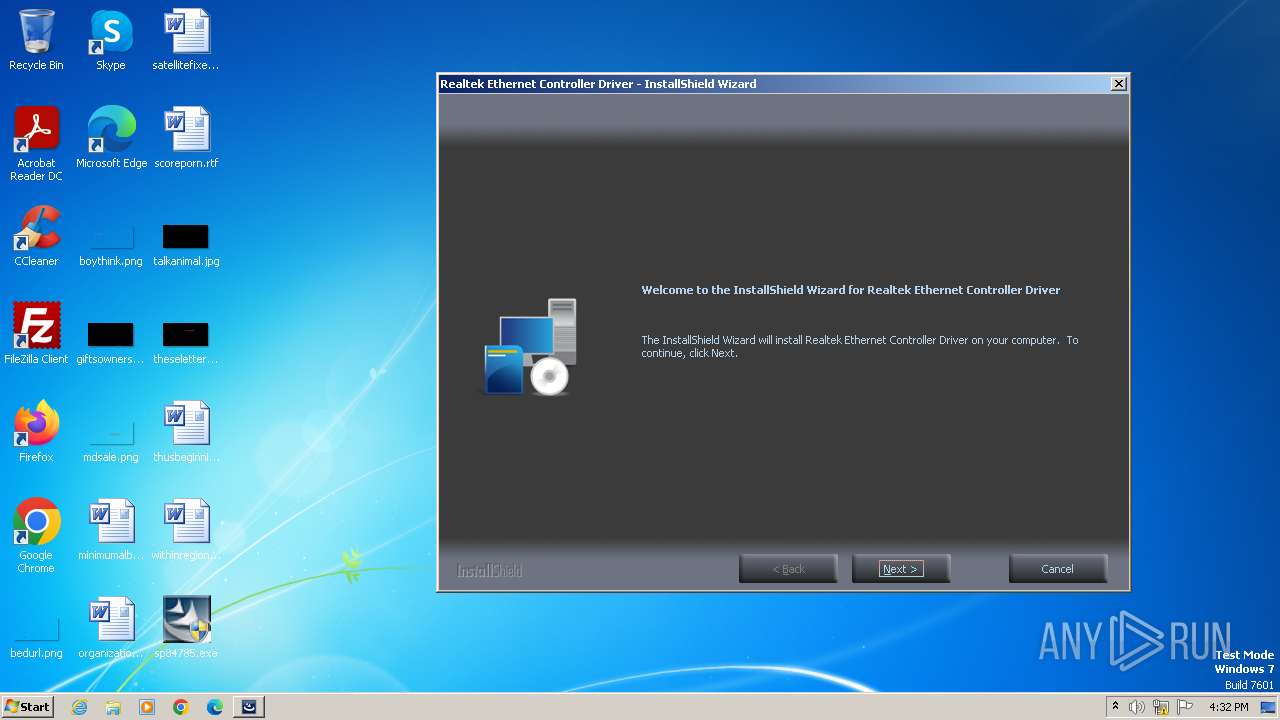This screenshot has width=1280, height=720.
Task: Click the wizard welcome heading text
Action: [850, 290]
